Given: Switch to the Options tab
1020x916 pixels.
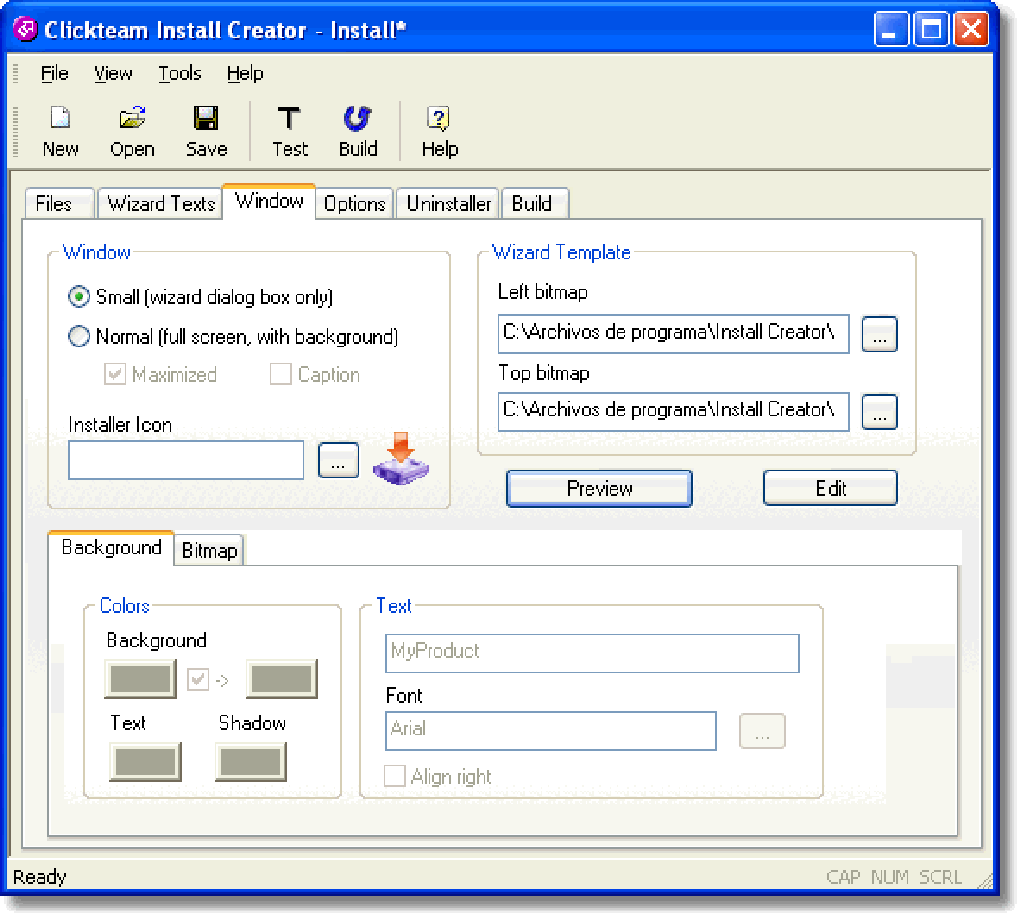Looking at the screenshot, I should click(x=355, y=204).
